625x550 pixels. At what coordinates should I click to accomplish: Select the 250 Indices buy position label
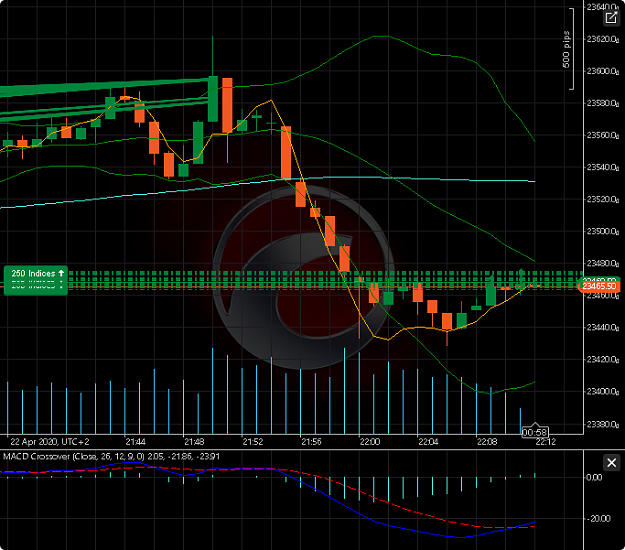(x=36, y=274)
